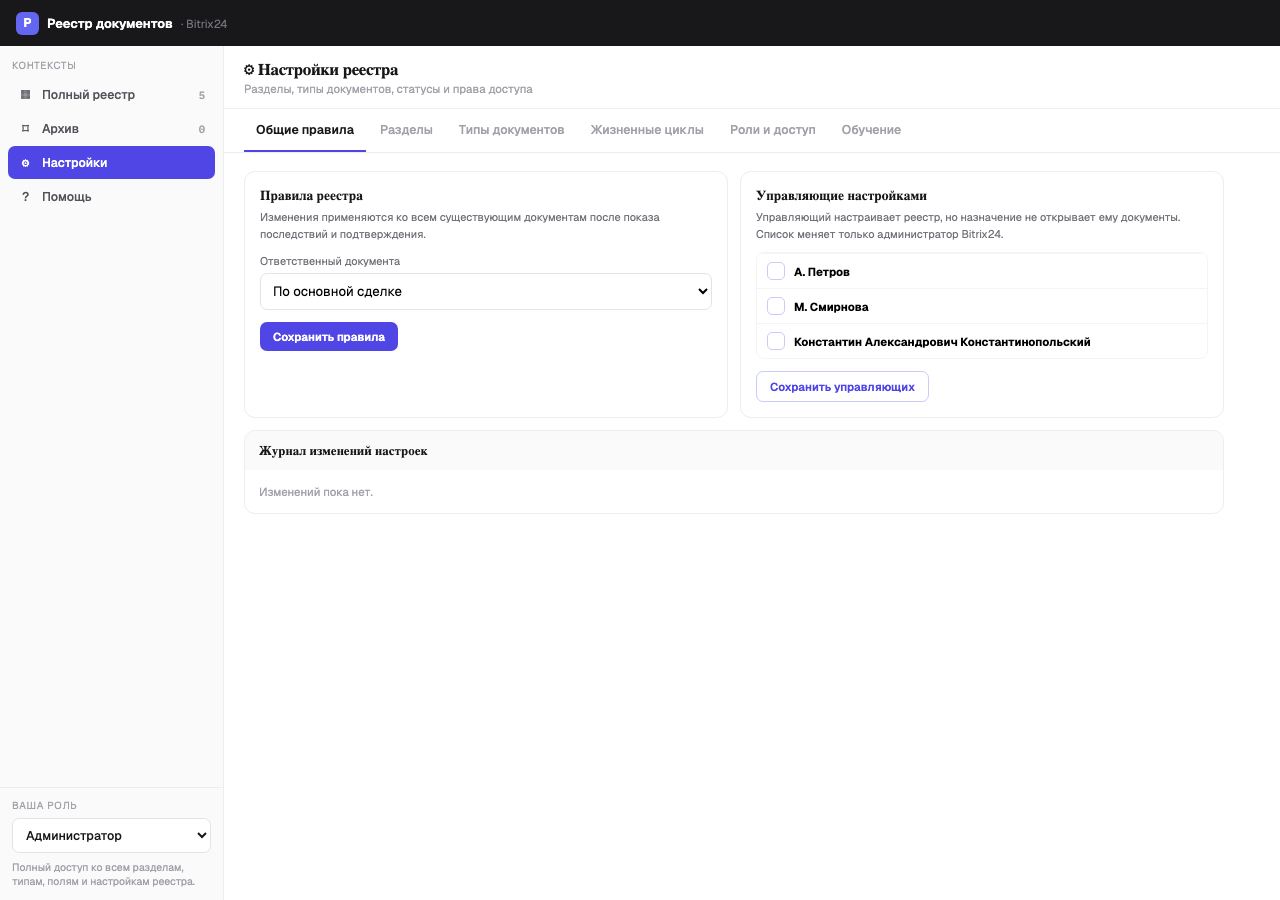Enable the М. Смирнова checkbox

coord(776,306)
